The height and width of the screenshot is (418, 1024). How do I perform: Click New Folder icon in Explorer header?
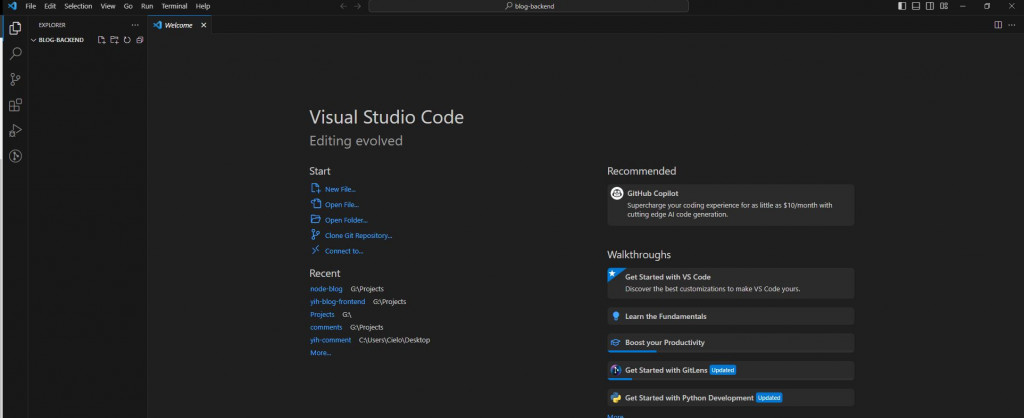(114, 40)
